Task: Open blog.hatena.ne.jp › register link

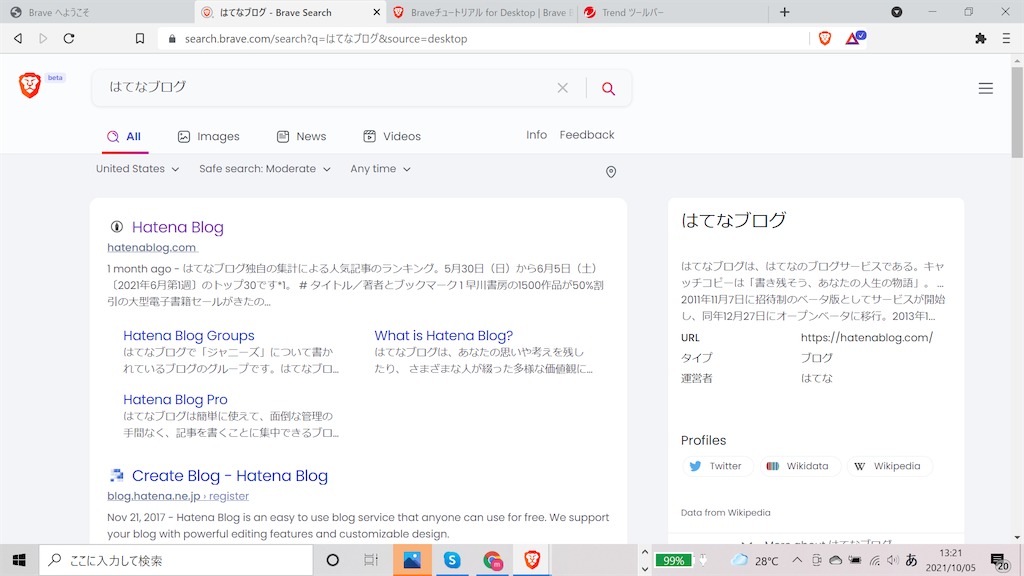Action: pos(178,496)
